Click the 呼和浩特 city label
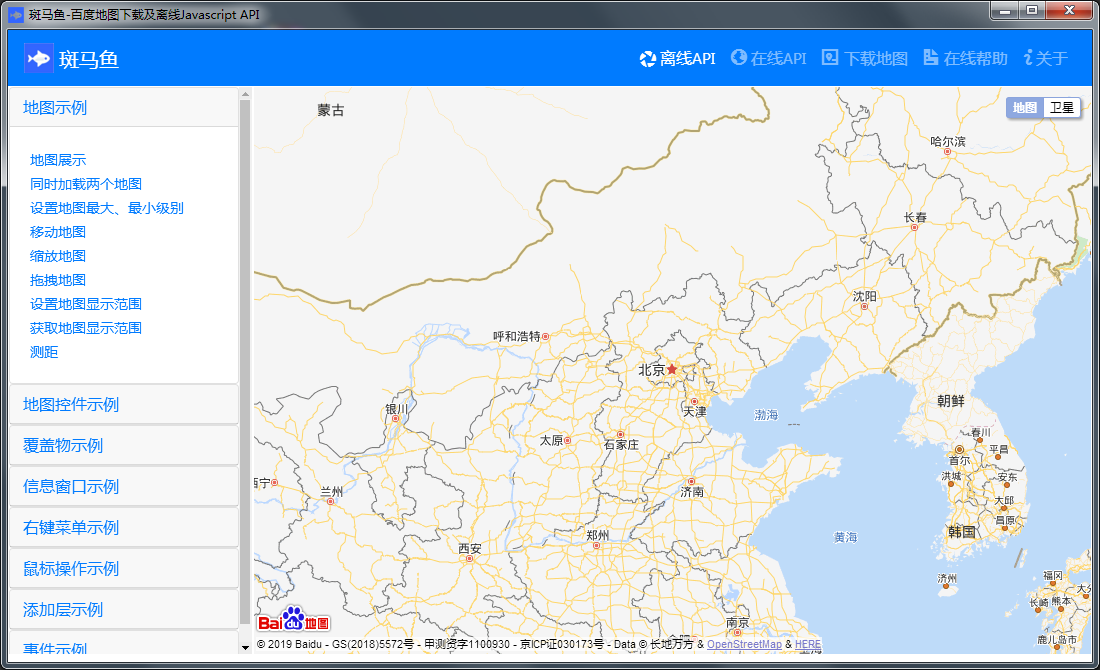Image resolution: width=1100 pixels, height=670 pixels. 517,336
